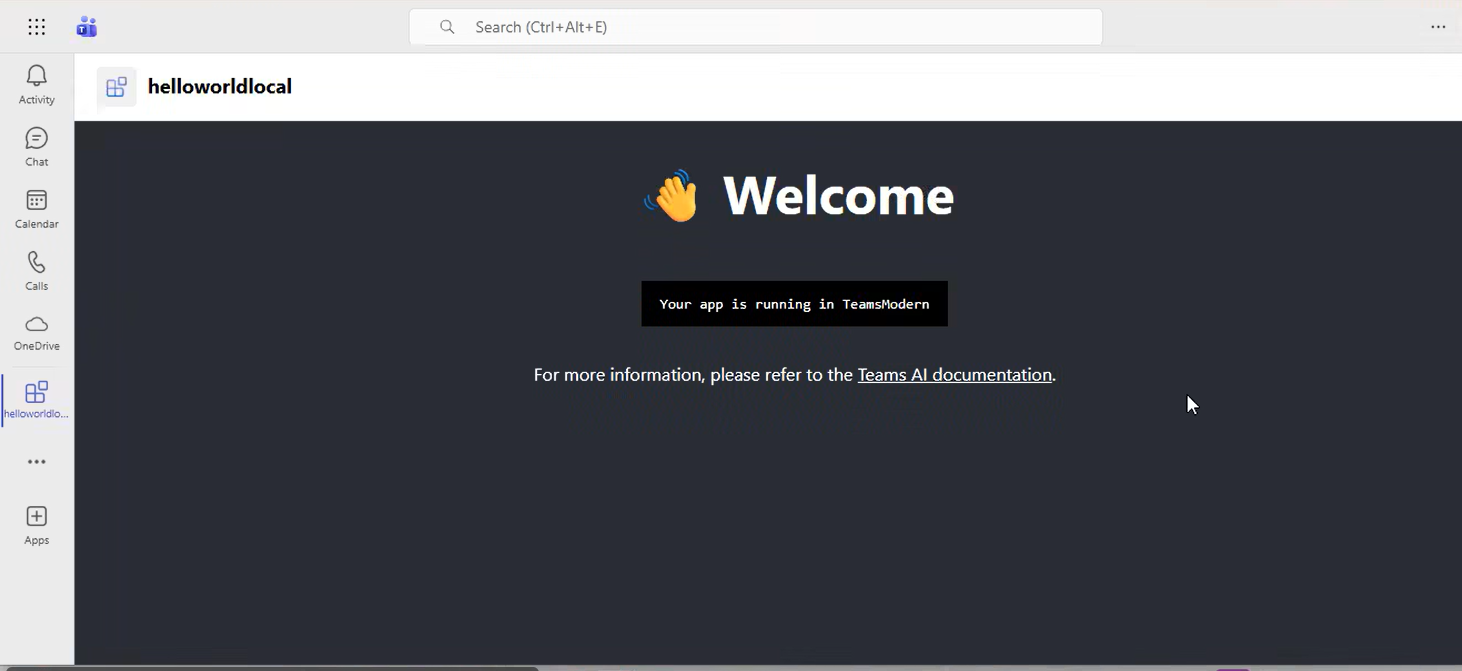Click the TeamsModern status banner
This screenshot has width=1462, height=671.
point(794,303)
